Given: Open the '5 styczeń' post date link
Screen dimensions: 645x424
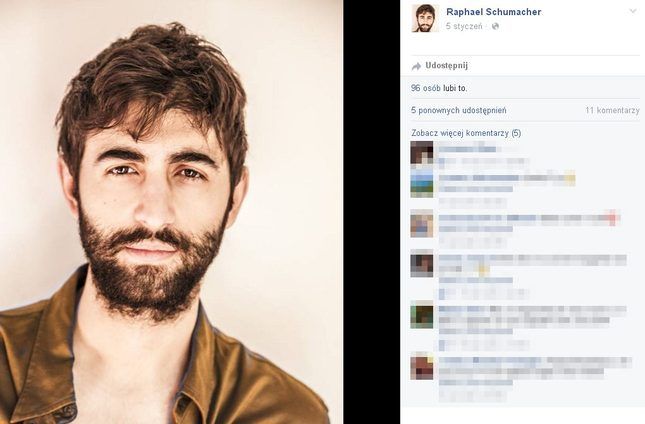Looking at the screenshot, I should tap(464, 26).
